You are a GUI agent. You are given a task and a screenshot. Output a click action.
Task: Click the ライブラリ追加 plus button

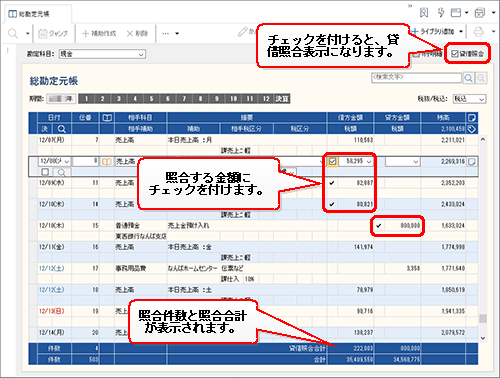click(433, 32)
